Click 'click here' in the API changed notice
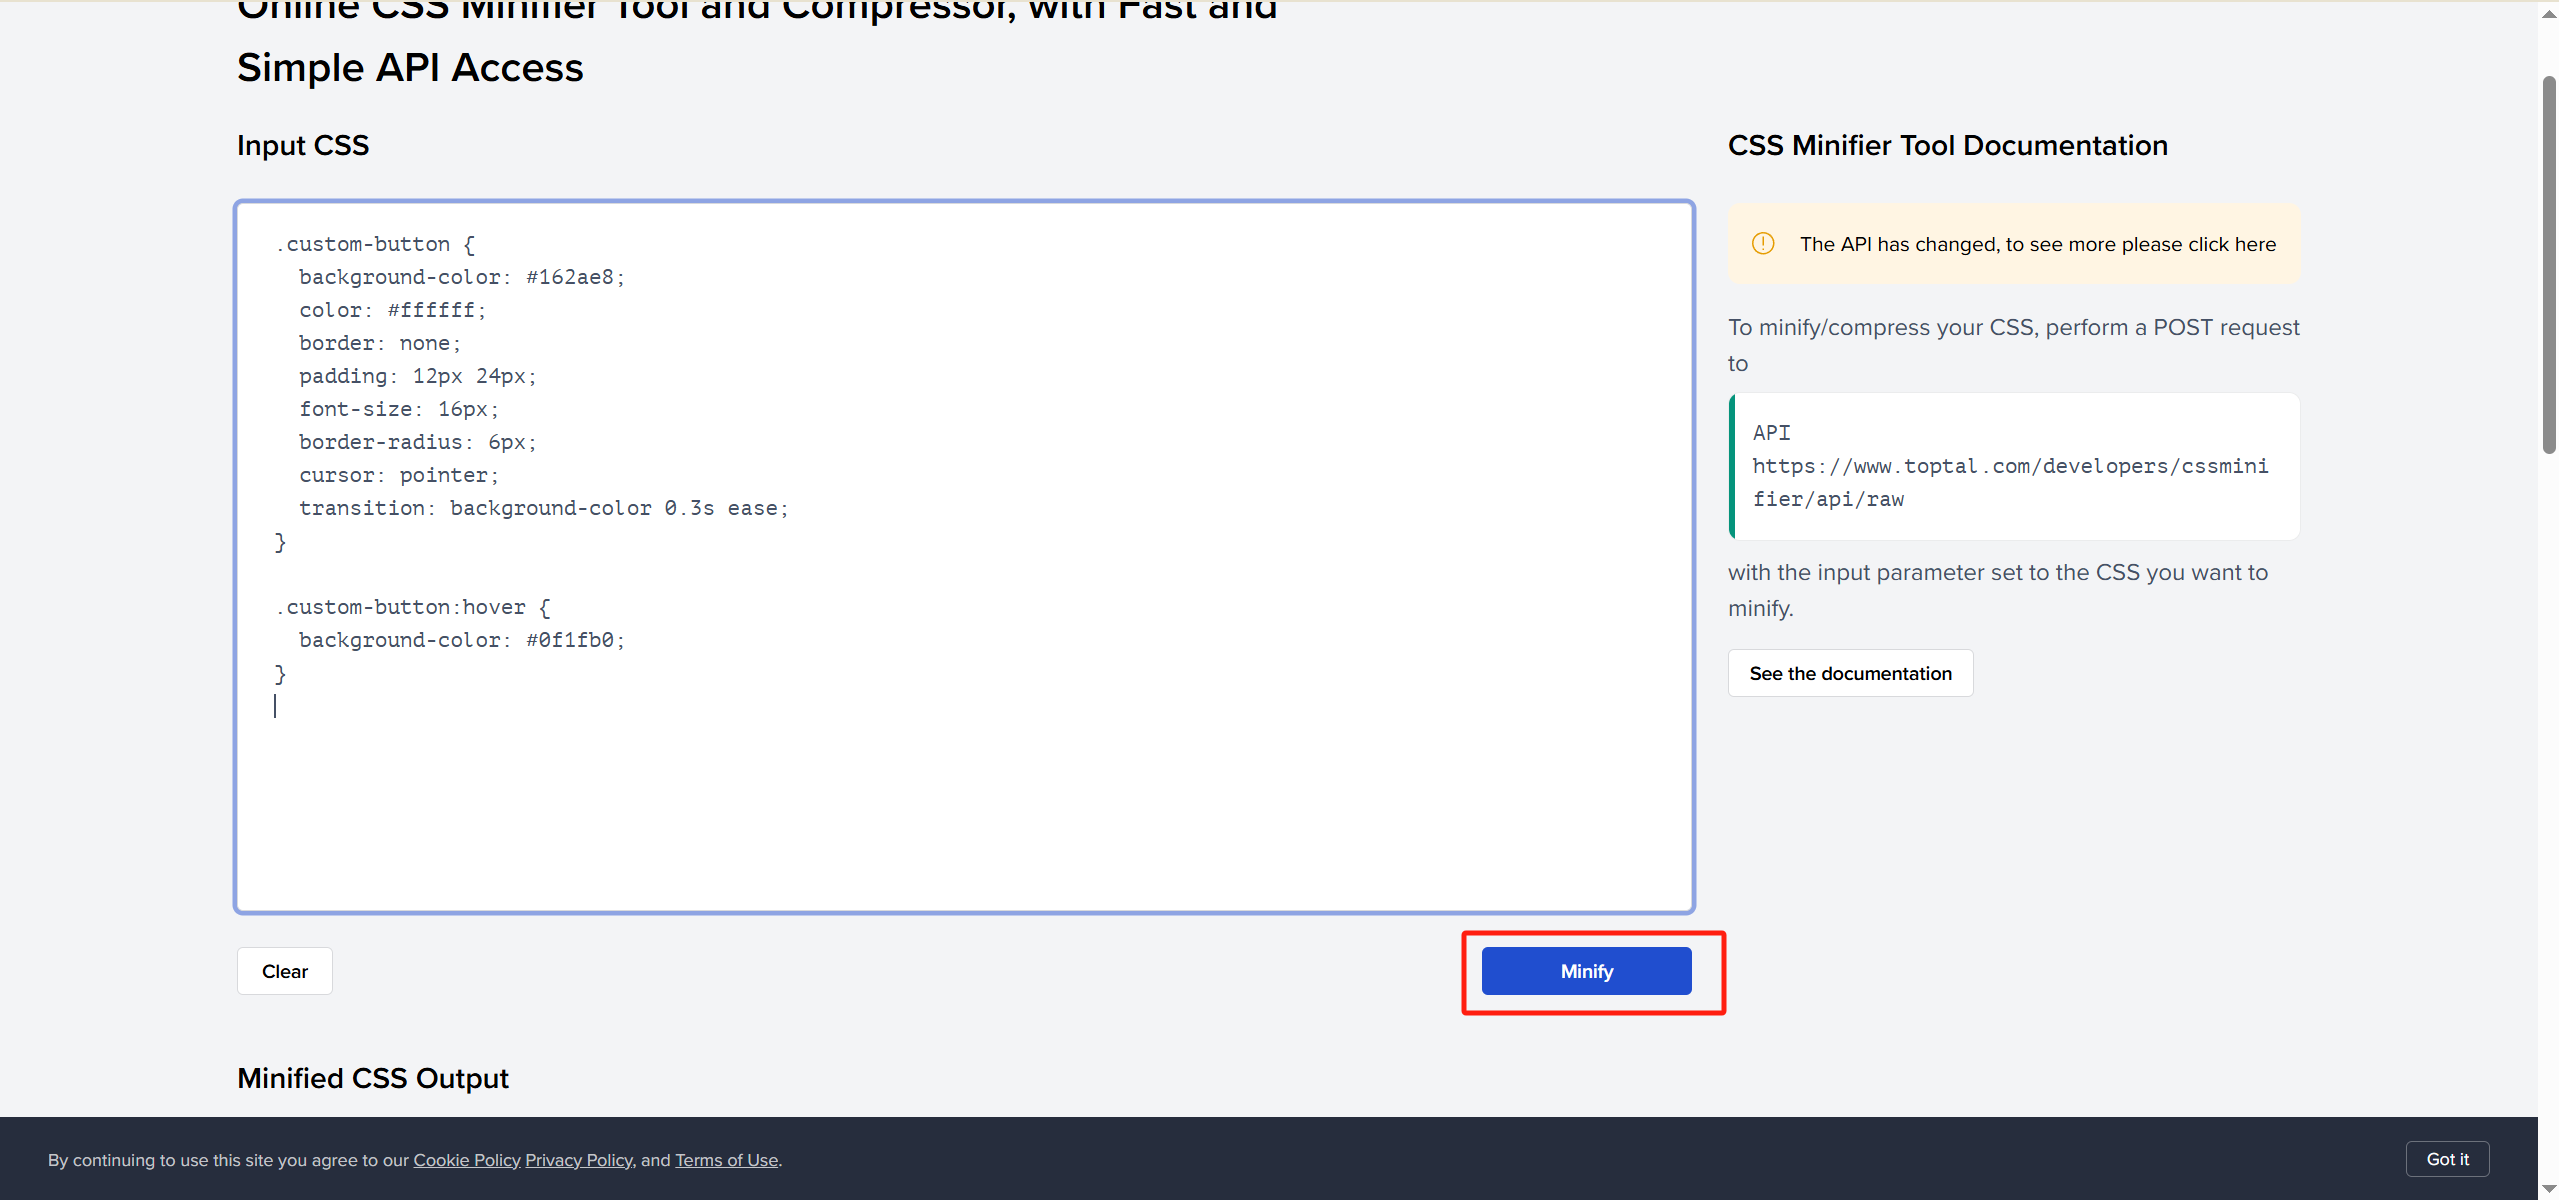This screenshot has height=1200, width=2559. (x=2231, y=244)
